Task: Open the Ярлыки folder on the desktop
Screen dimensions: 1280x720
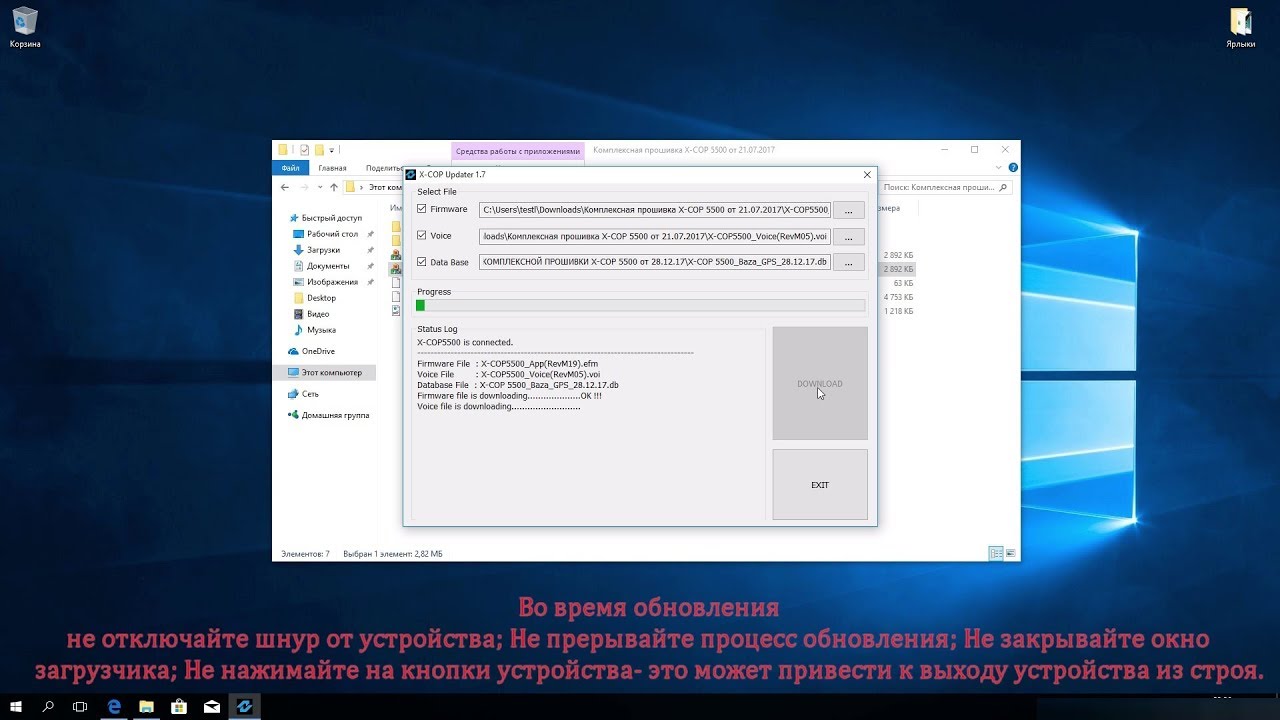Action: 1241,28
